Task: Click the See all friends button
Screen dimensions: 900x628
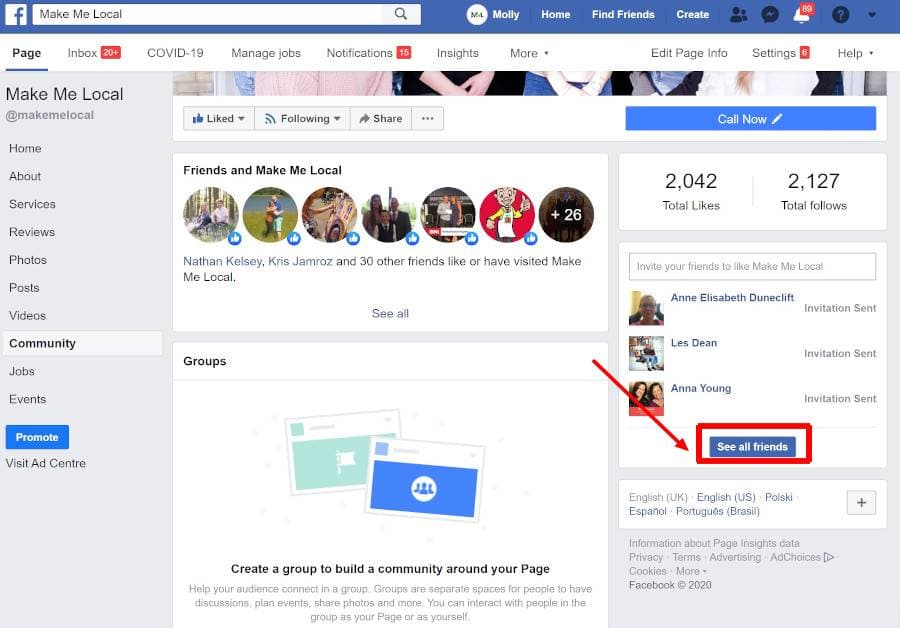Action: click(x=752, y=446)
